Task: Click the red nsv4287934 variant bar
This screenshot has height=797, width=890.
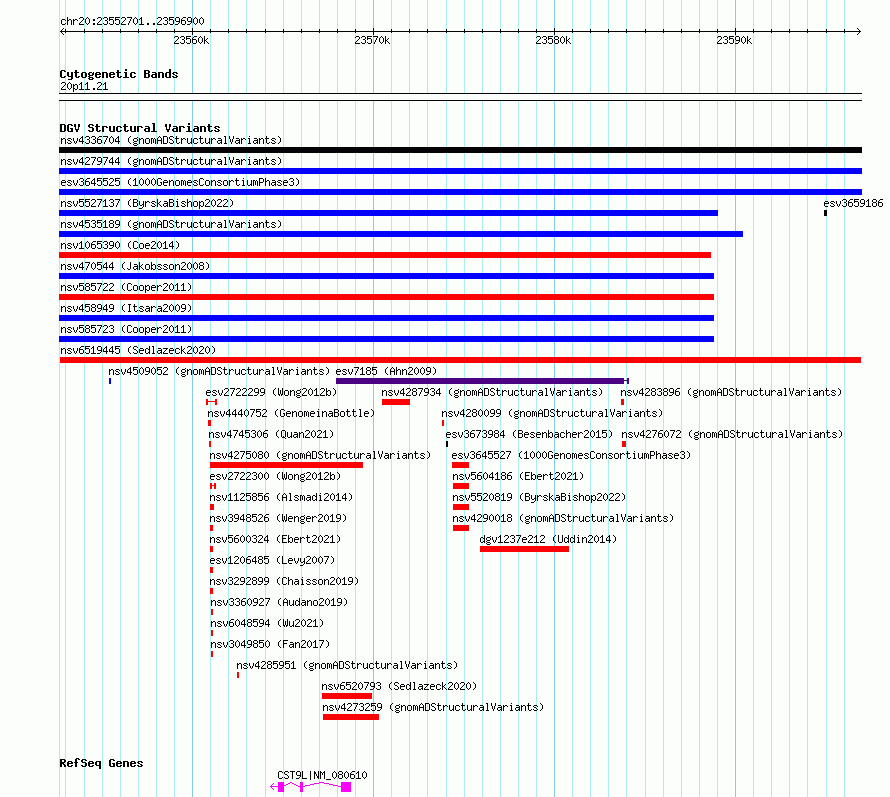Action: tap(396, 402)
